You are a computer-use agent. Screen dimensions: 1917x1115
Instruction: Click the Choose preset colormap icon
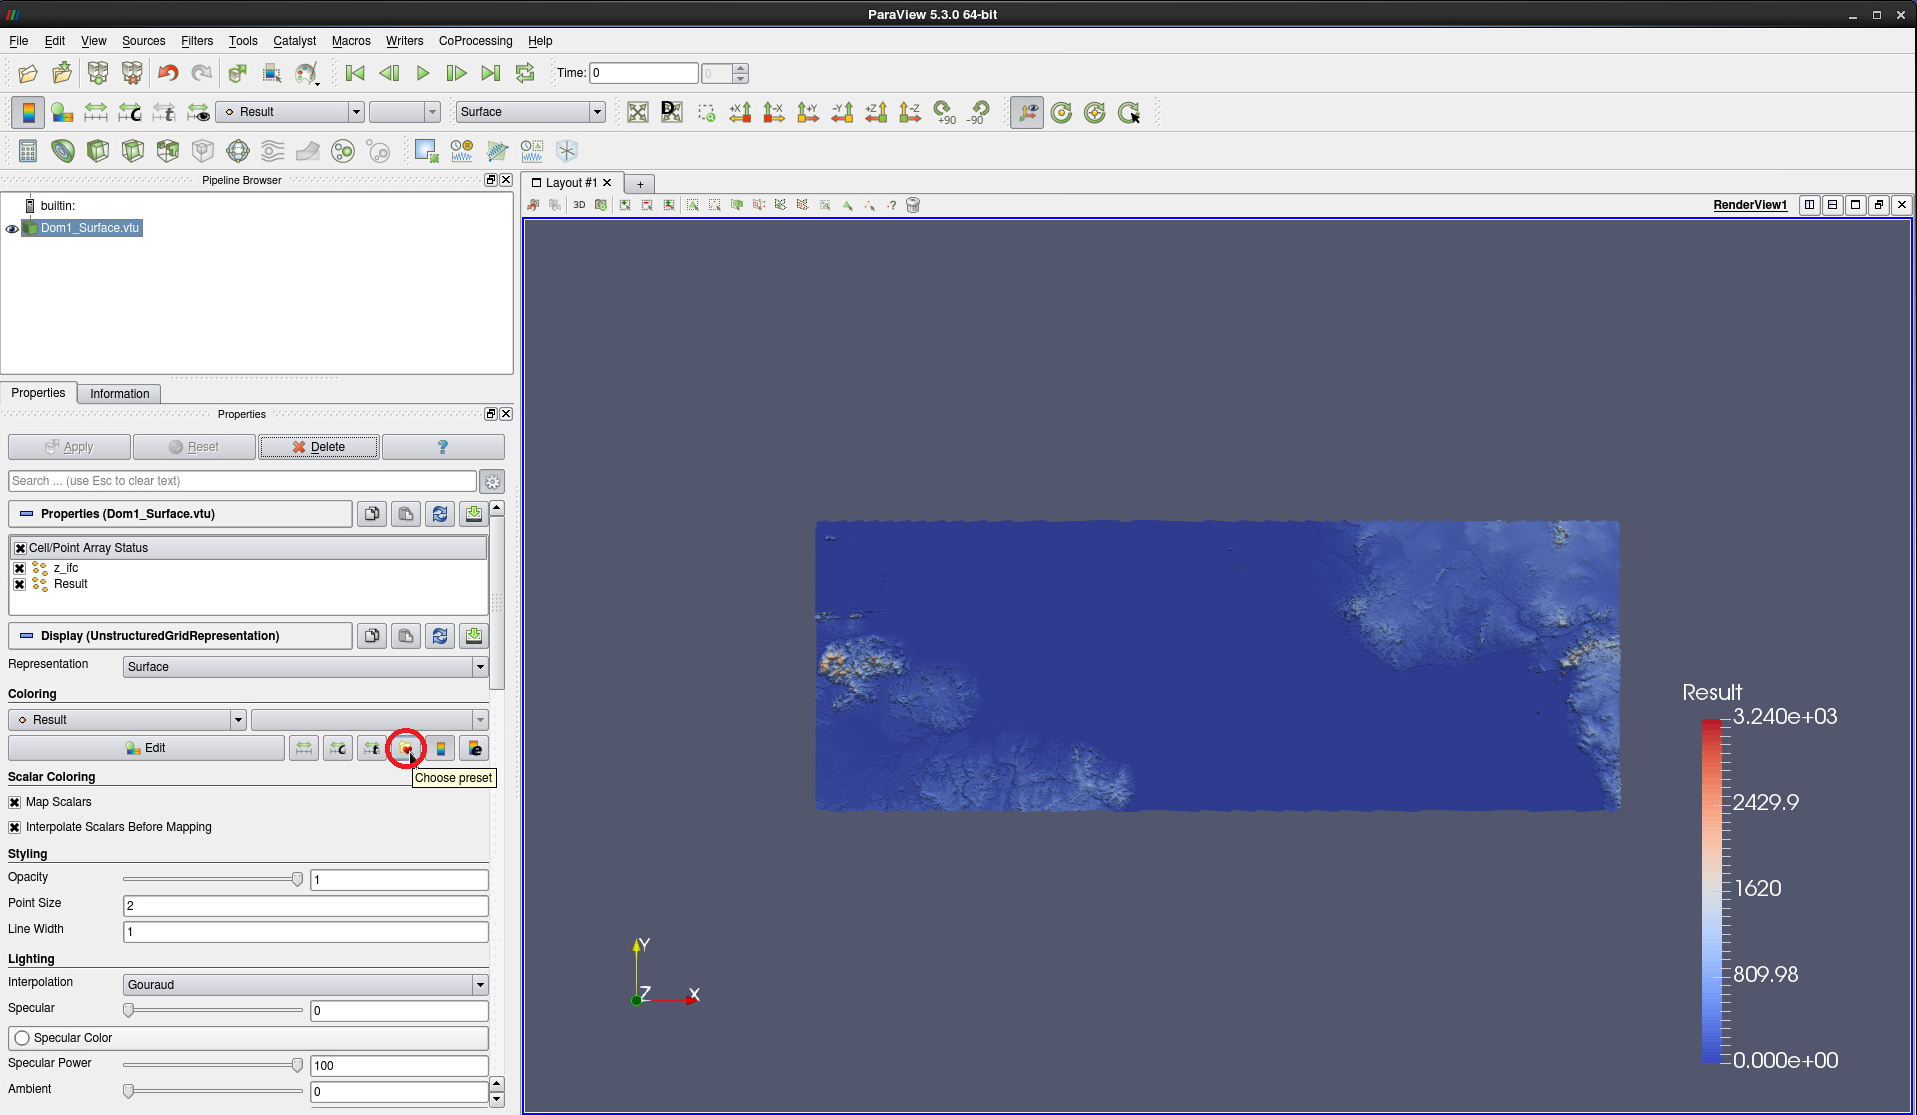pos(405,748)
